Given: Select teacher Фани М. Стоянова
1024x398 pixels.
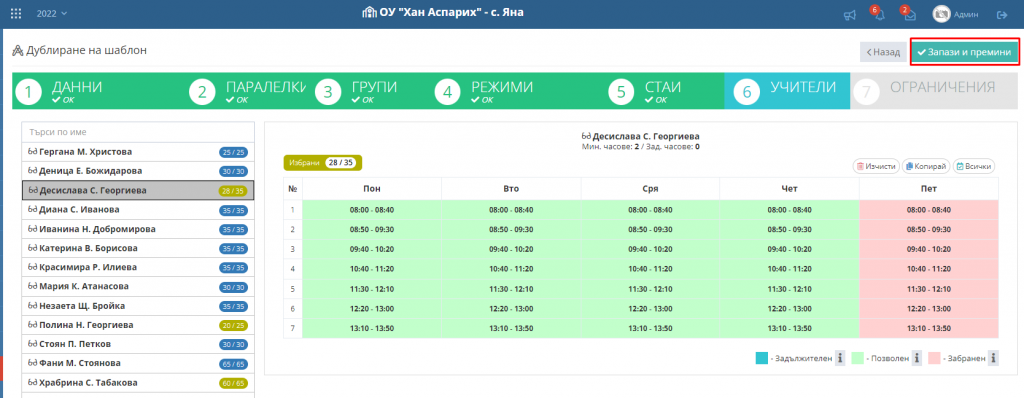Looking at the screenshot, I should (x=138, y=363).
